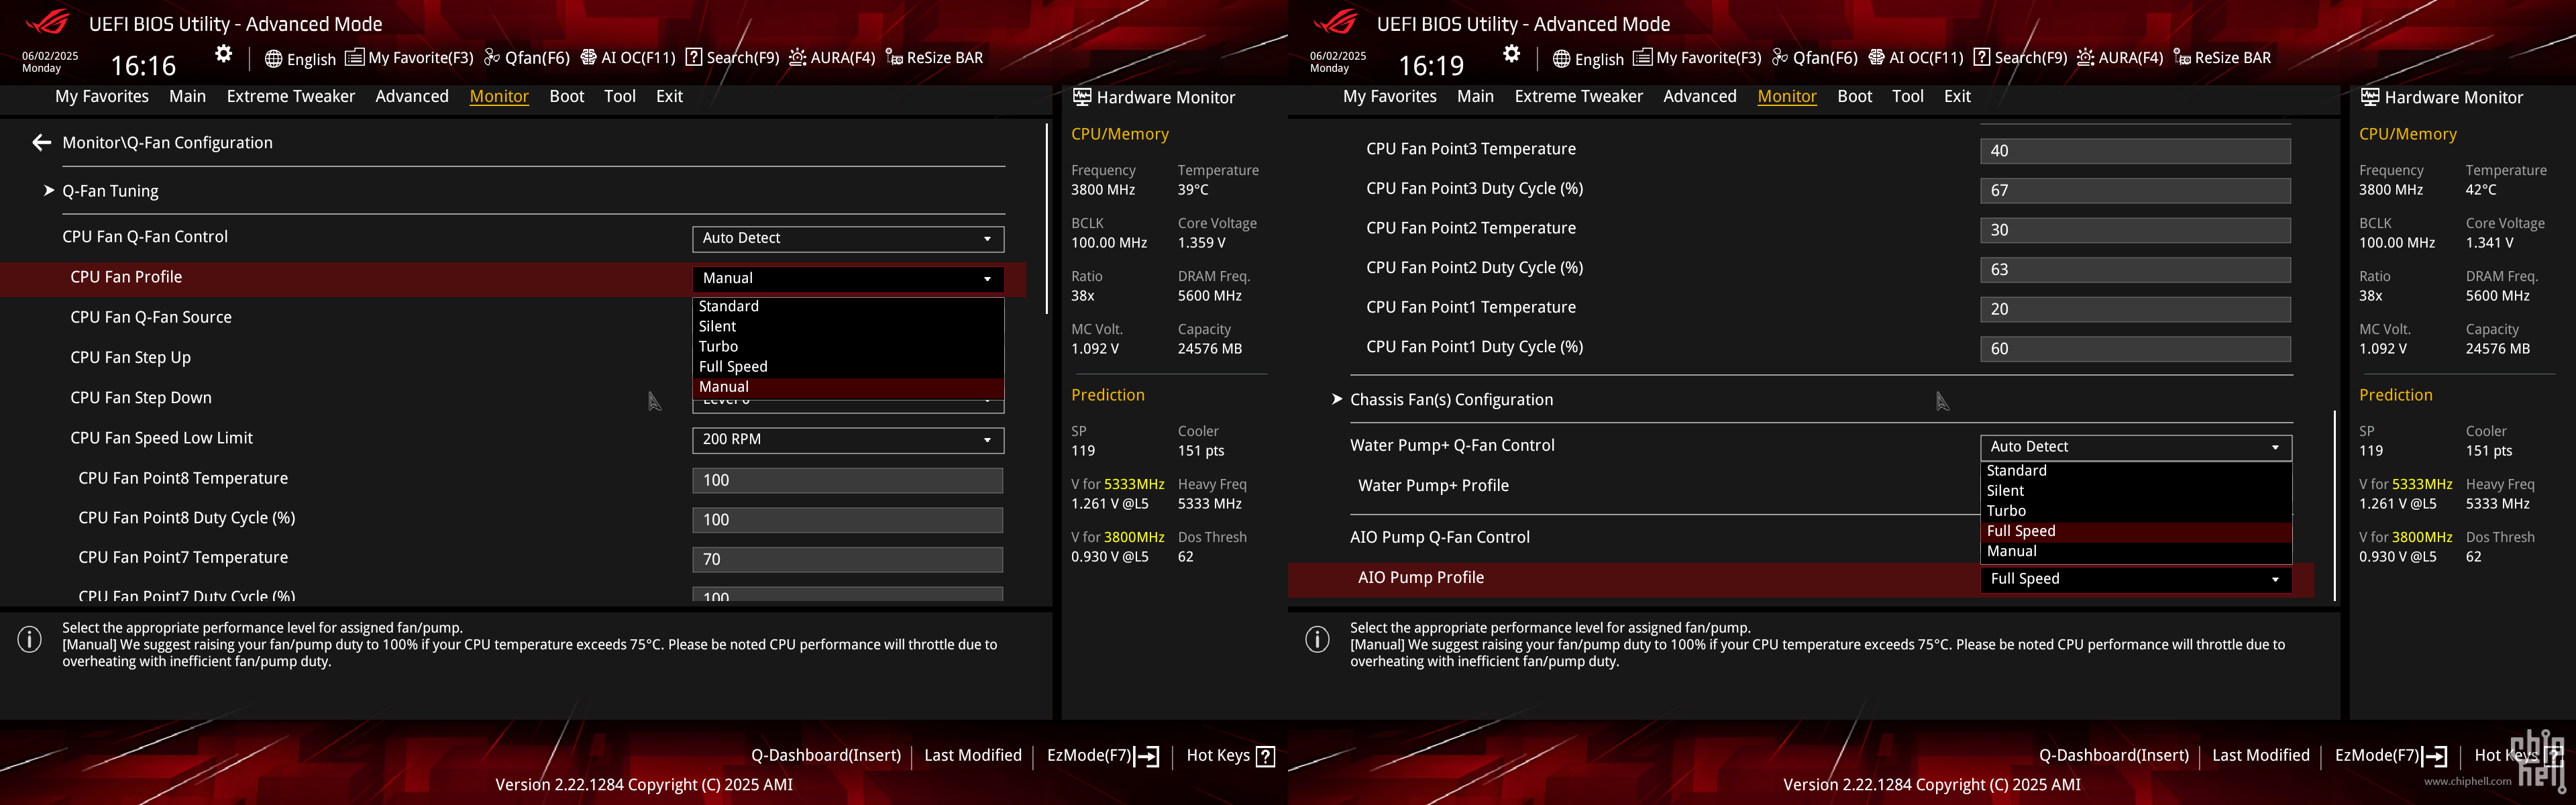Screen dimensions: 2576x805
Task: Click Last Modified in left window
Action: (x=973, y=756)
